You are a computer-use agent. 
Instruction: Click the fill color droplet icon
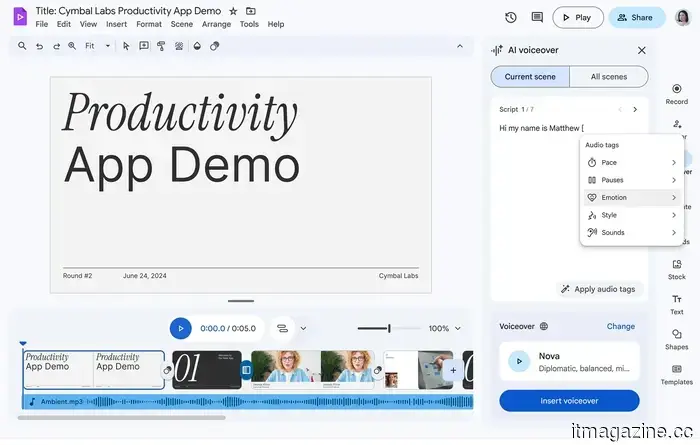pos(197,46)
